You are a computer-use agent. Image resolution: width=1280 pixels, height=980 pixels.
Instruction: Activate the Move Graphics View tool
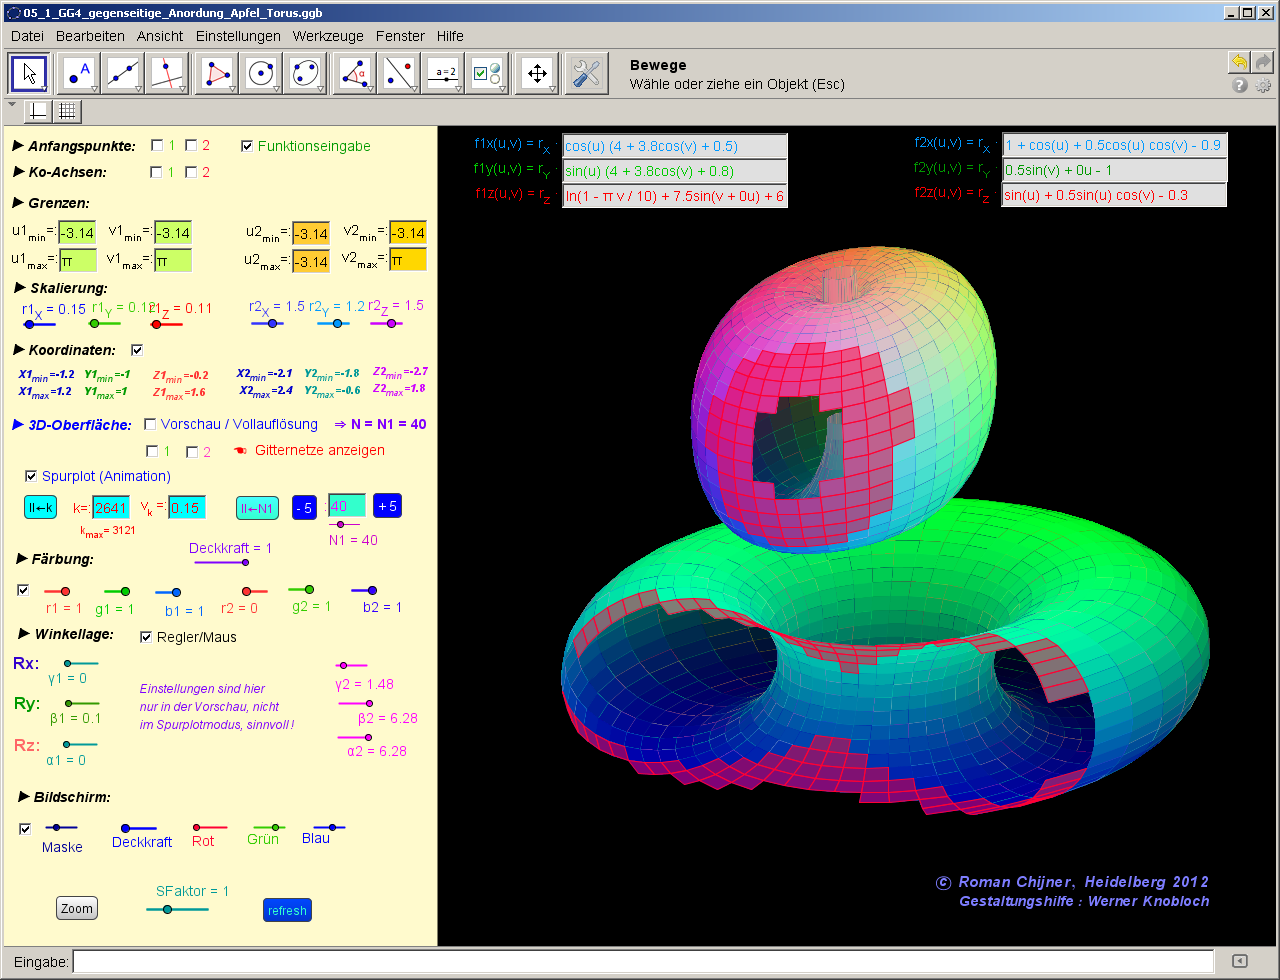coord(537,74)
